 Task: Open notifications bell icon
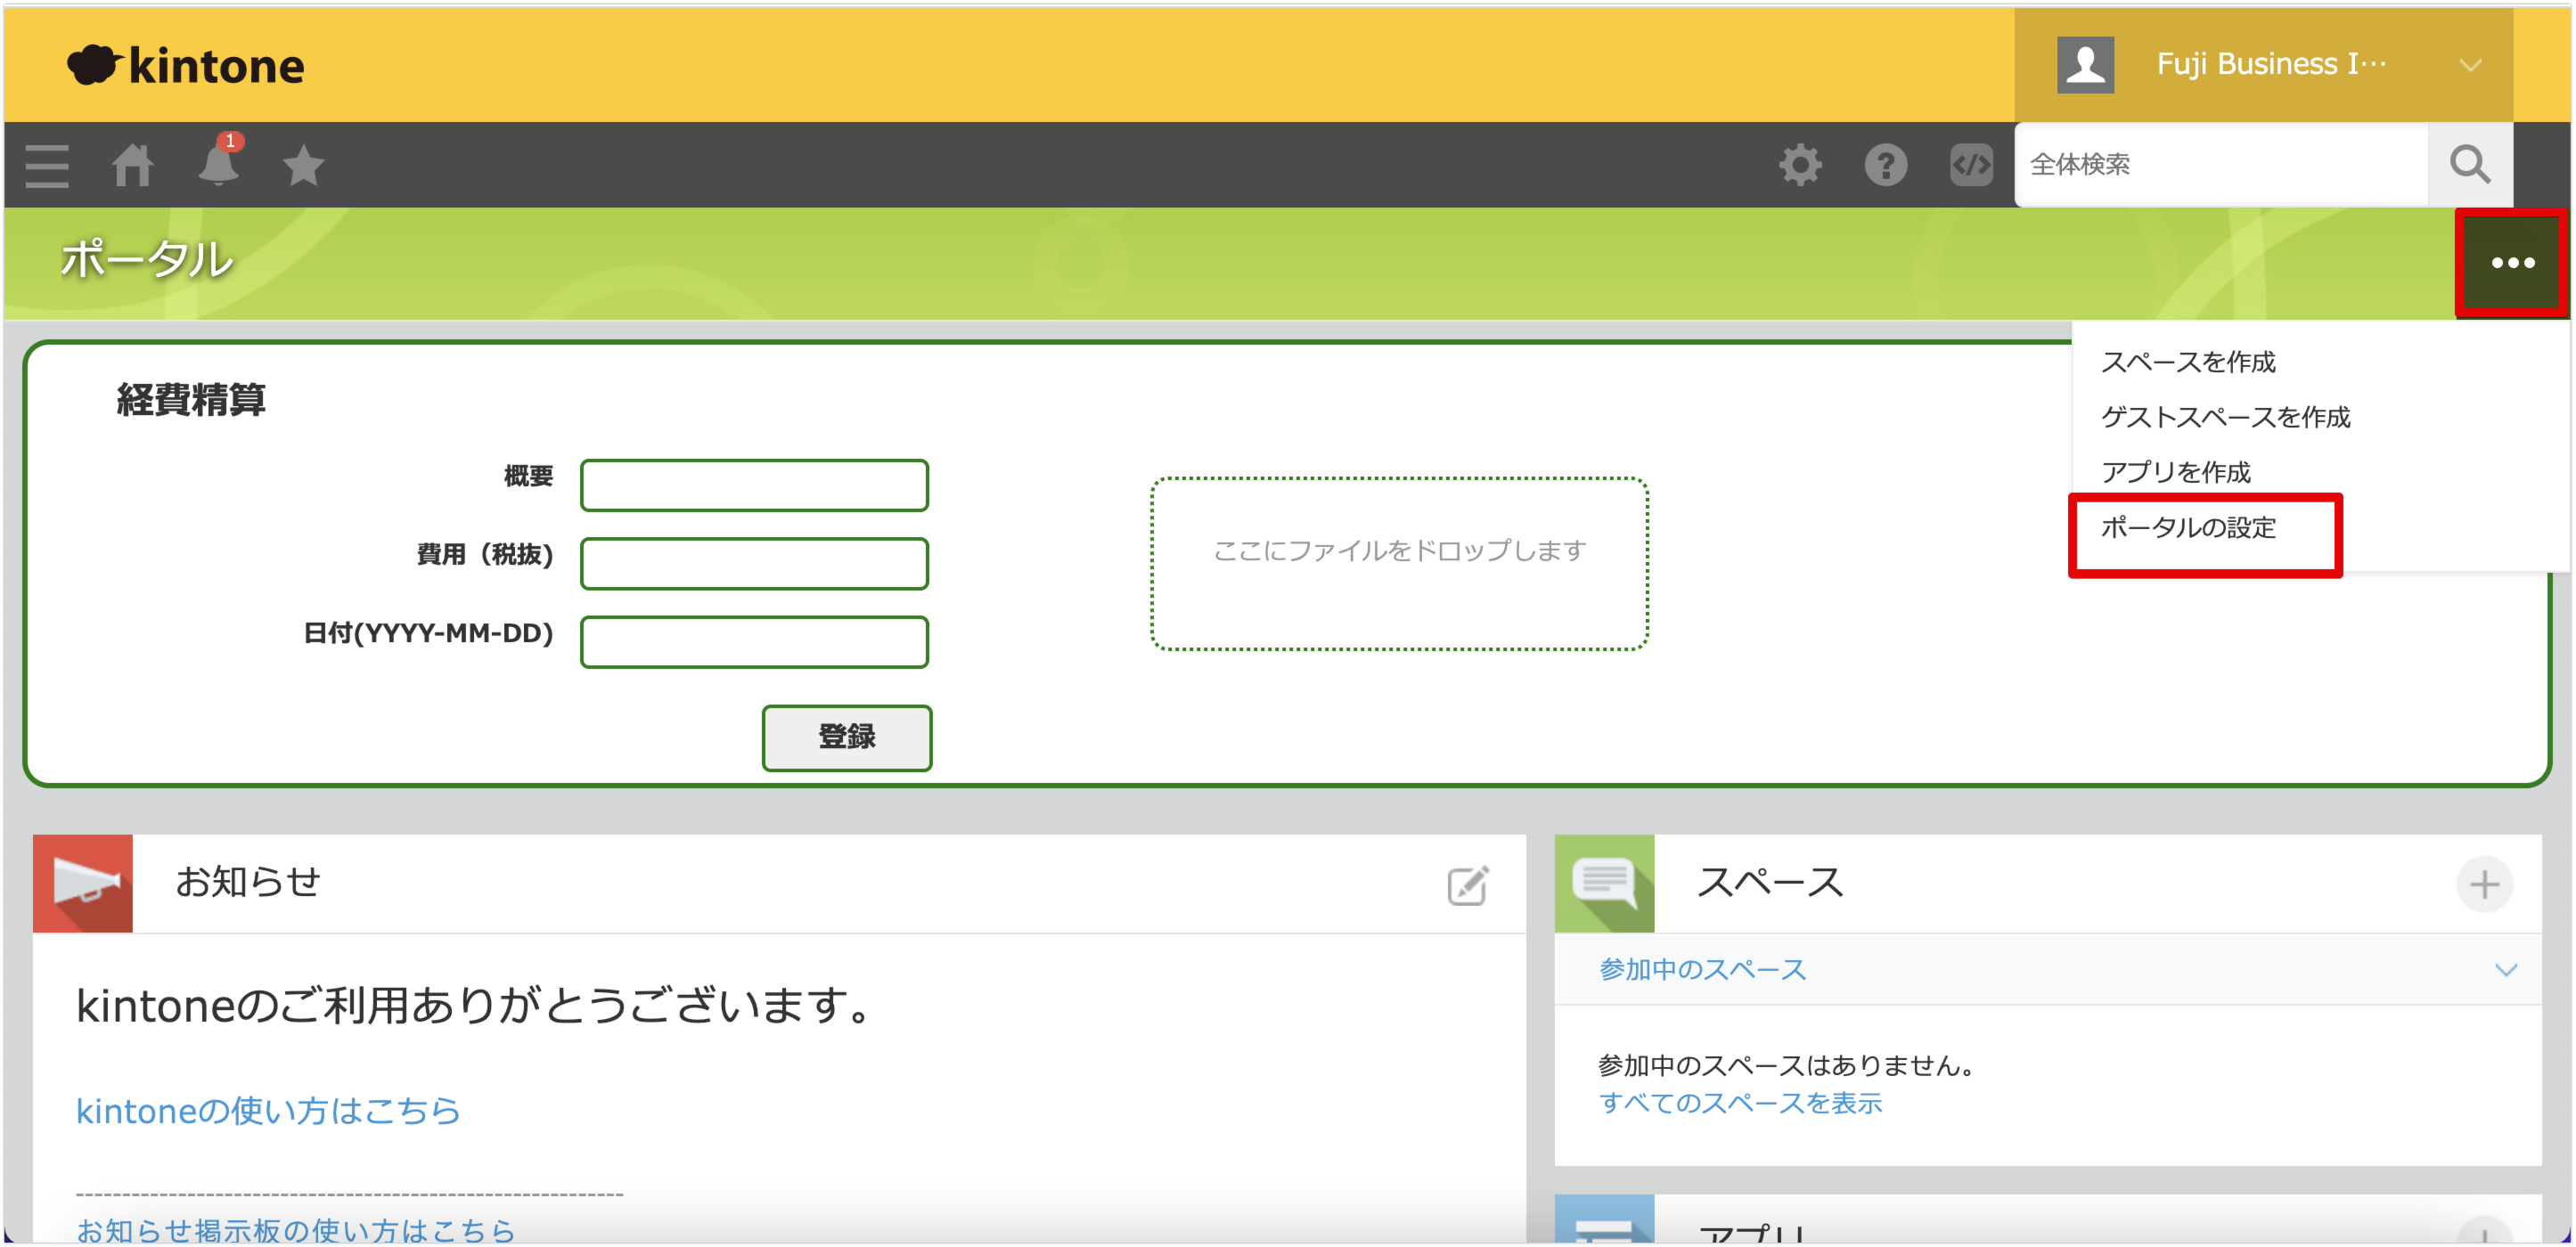click(218, 164)
